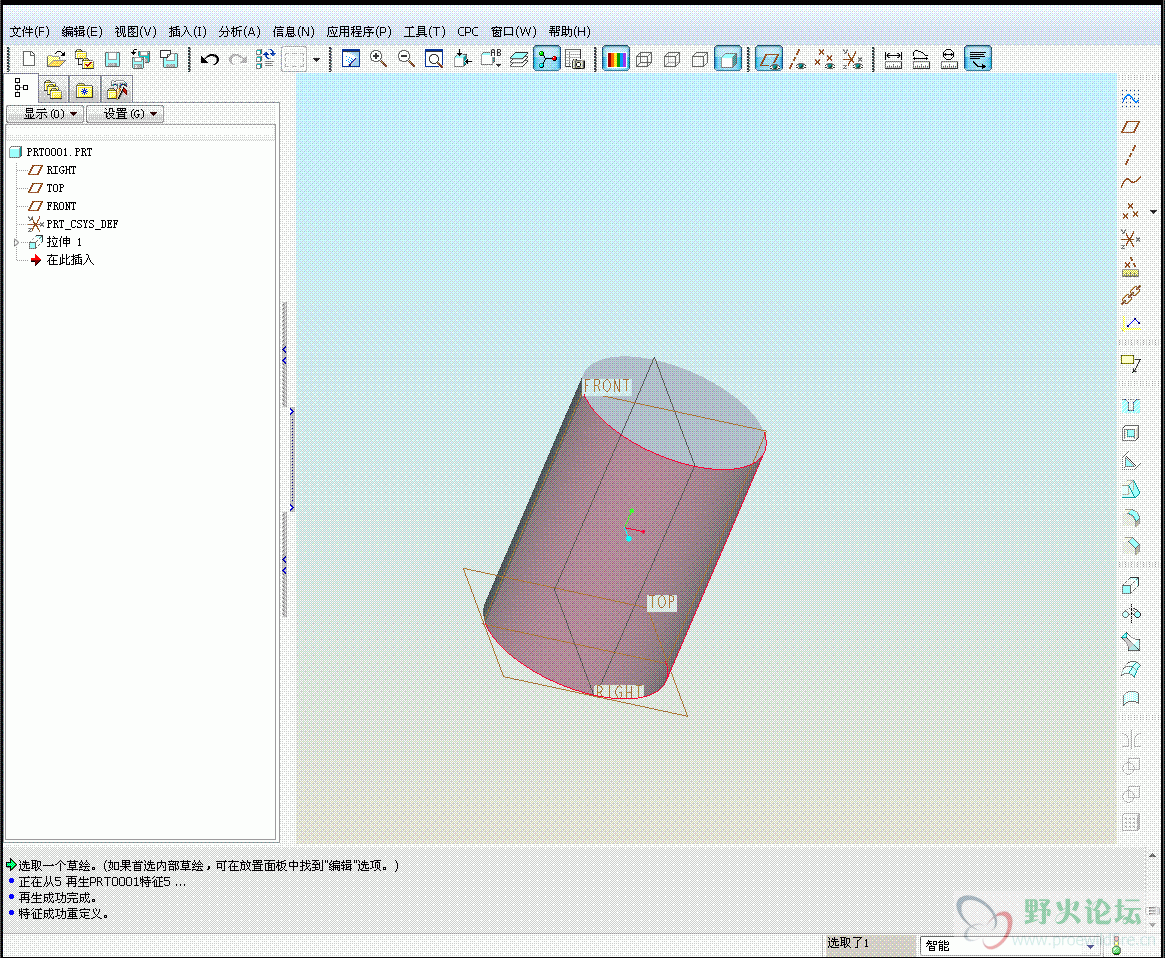Switch to No Hidden display mode

[700, 59]
